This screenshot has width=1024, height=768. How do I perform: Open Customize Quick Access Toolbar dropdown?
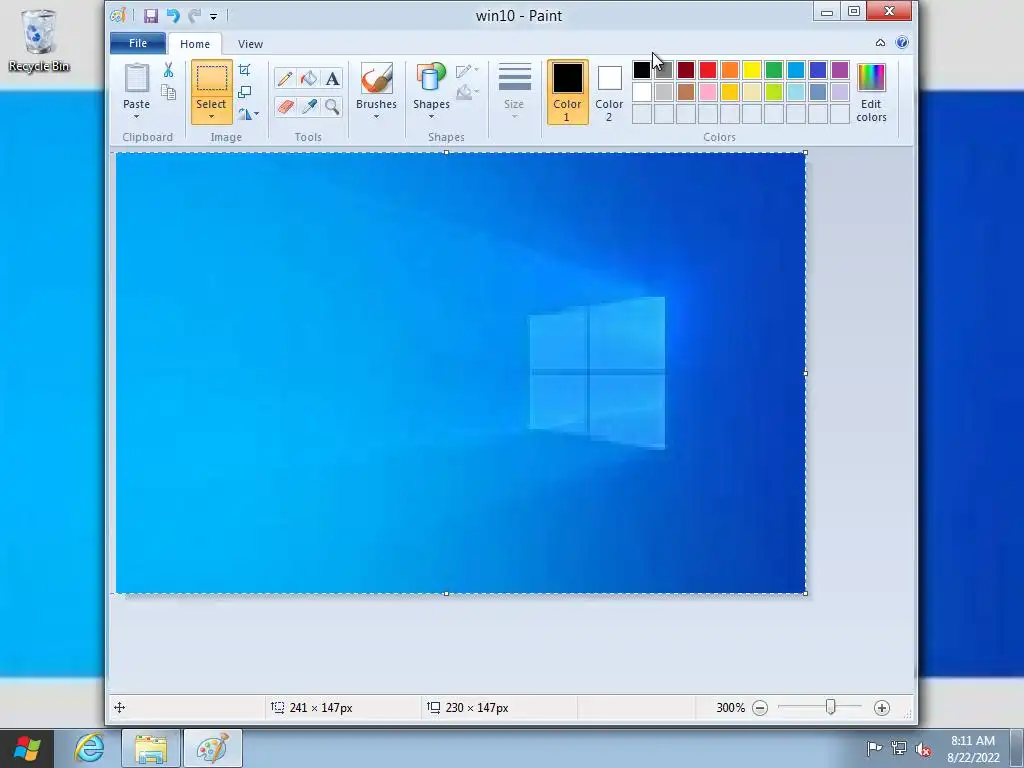[214, 16]
